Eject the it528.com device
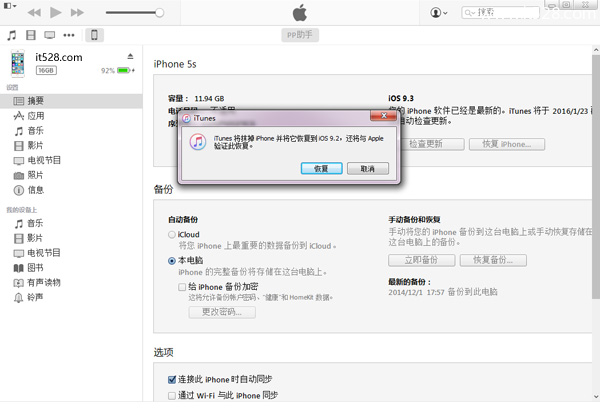Image resolution: width=600 pixels, height=409 pixels. point(130,56)
